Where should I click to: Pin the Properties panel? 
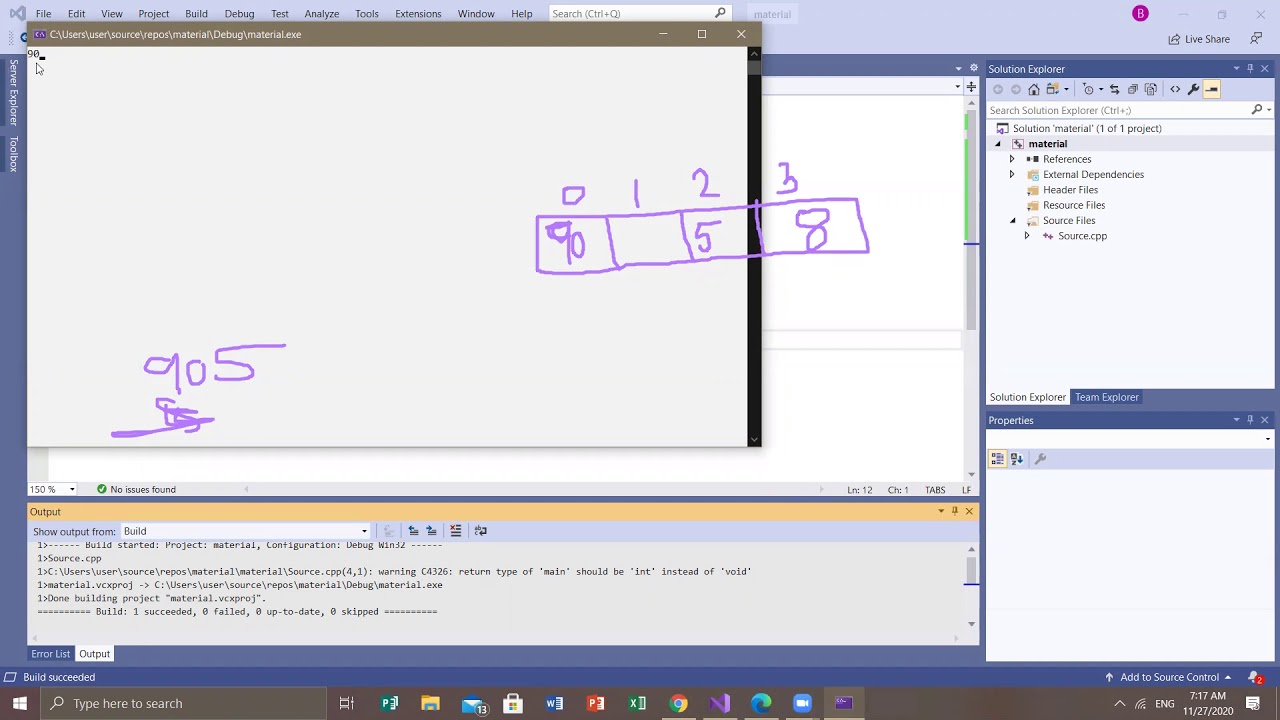(x=1250, y=420)
